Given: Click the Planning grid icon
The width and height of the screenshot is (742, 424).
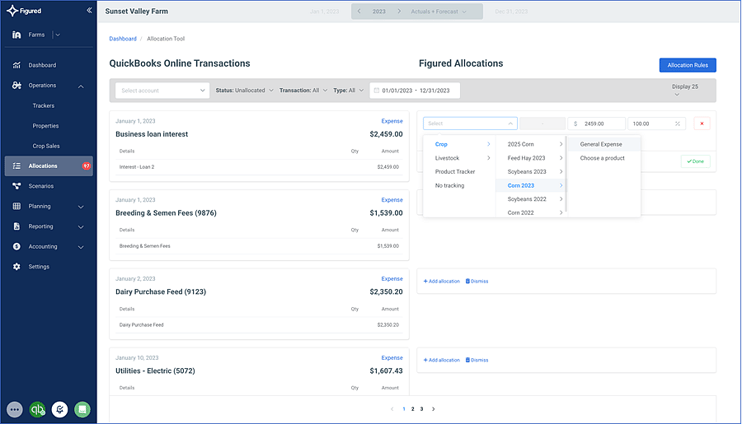Looking at the screenshot, I should click(x=17, y=206).
